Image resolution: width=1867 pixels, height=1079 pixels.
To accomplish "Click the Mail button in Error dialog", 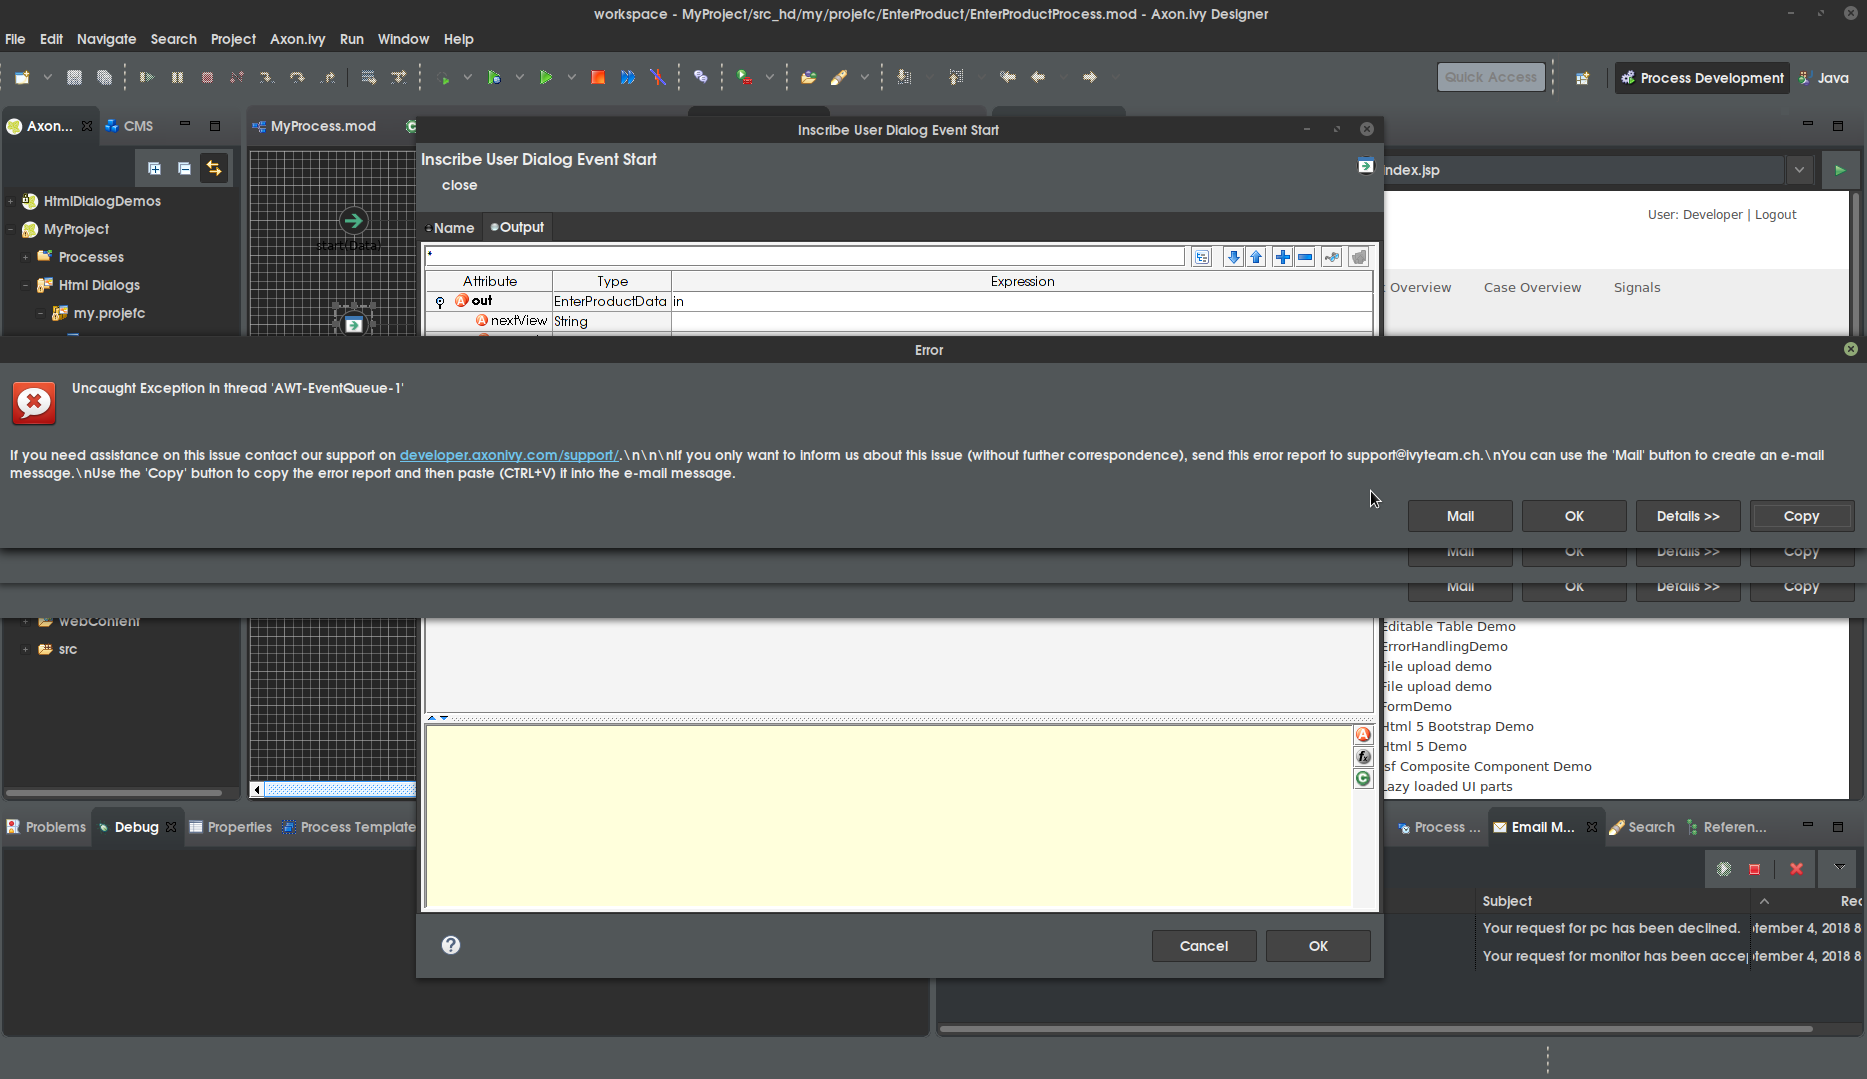I will pos(1460,516).
